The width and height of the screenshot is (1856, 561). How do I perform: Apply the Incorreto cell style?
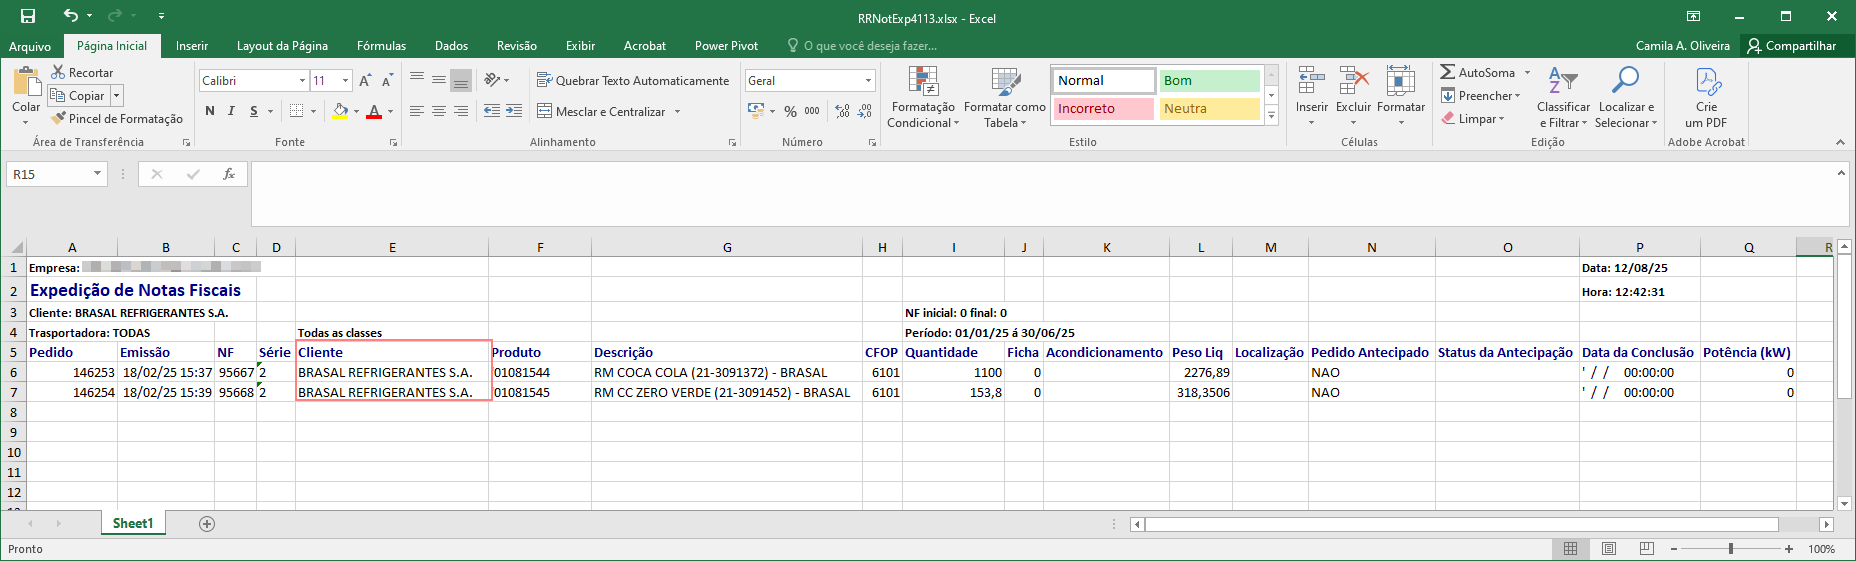click(x=1103, y=109)
